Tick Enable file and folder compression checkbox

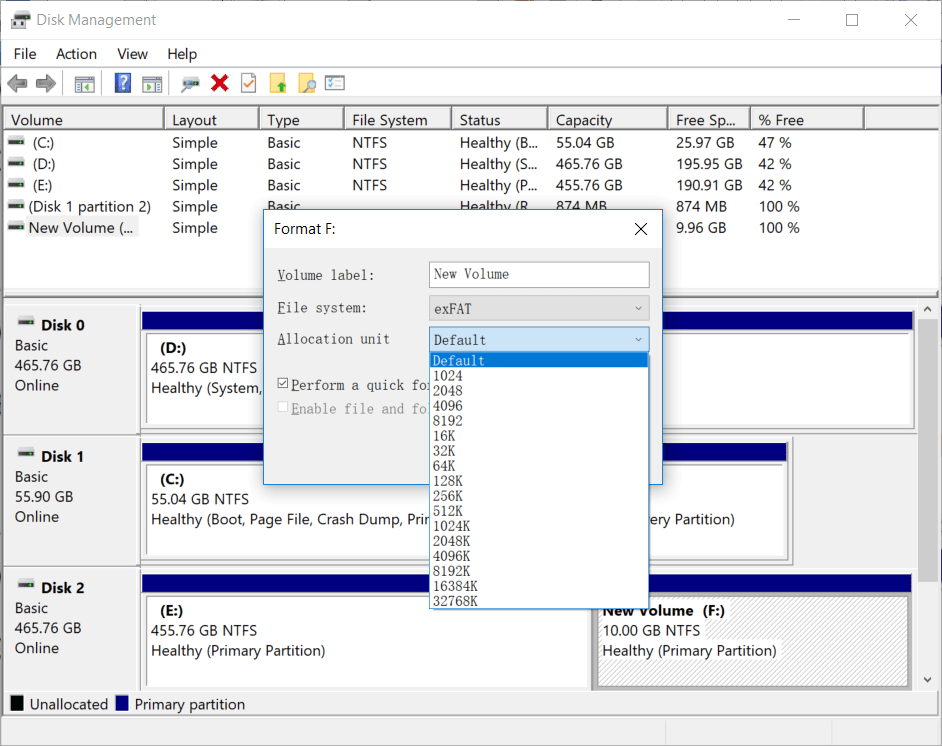284,408
